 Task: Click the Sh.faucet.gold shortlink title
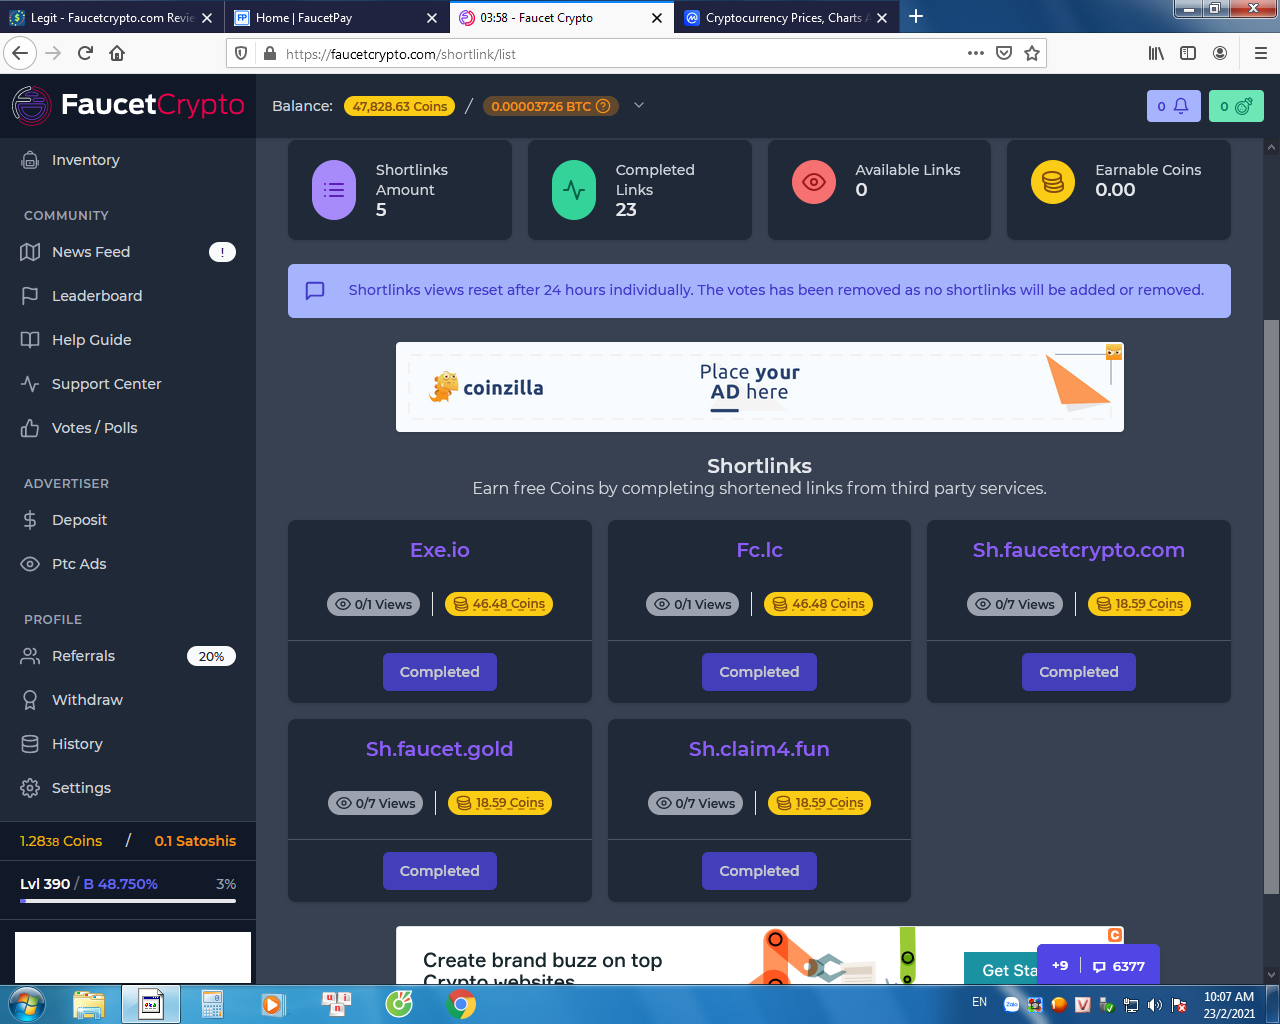[440, 749]
